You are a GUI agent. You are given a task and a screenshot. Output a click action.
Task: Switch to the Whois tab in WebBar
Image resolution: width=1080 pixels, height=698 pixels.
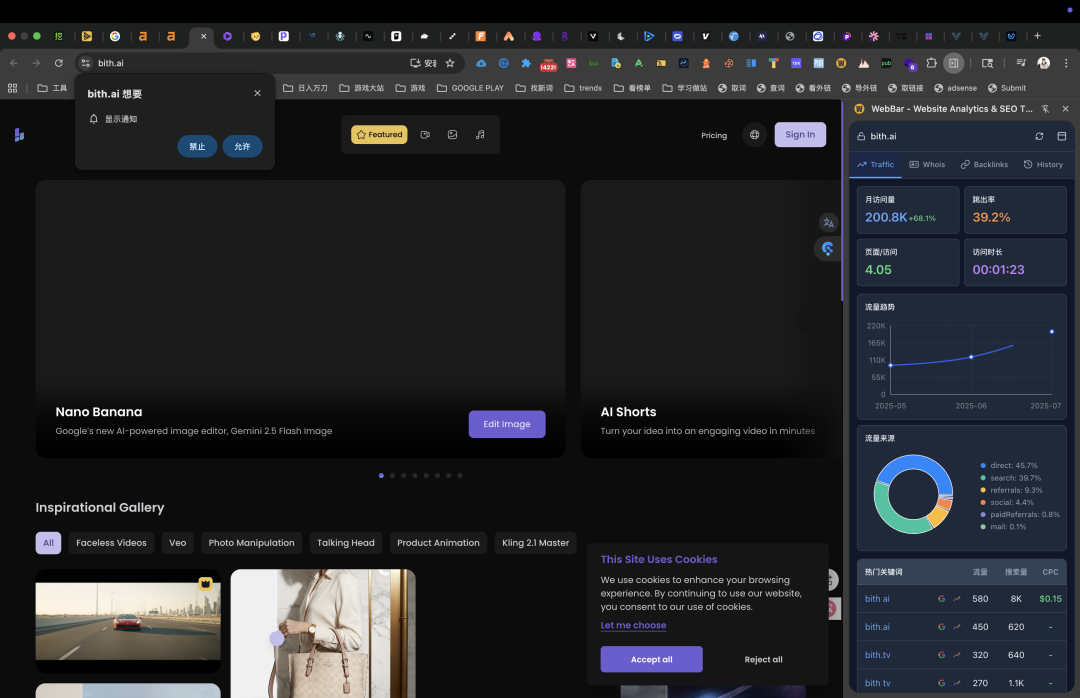click(927, 165)
